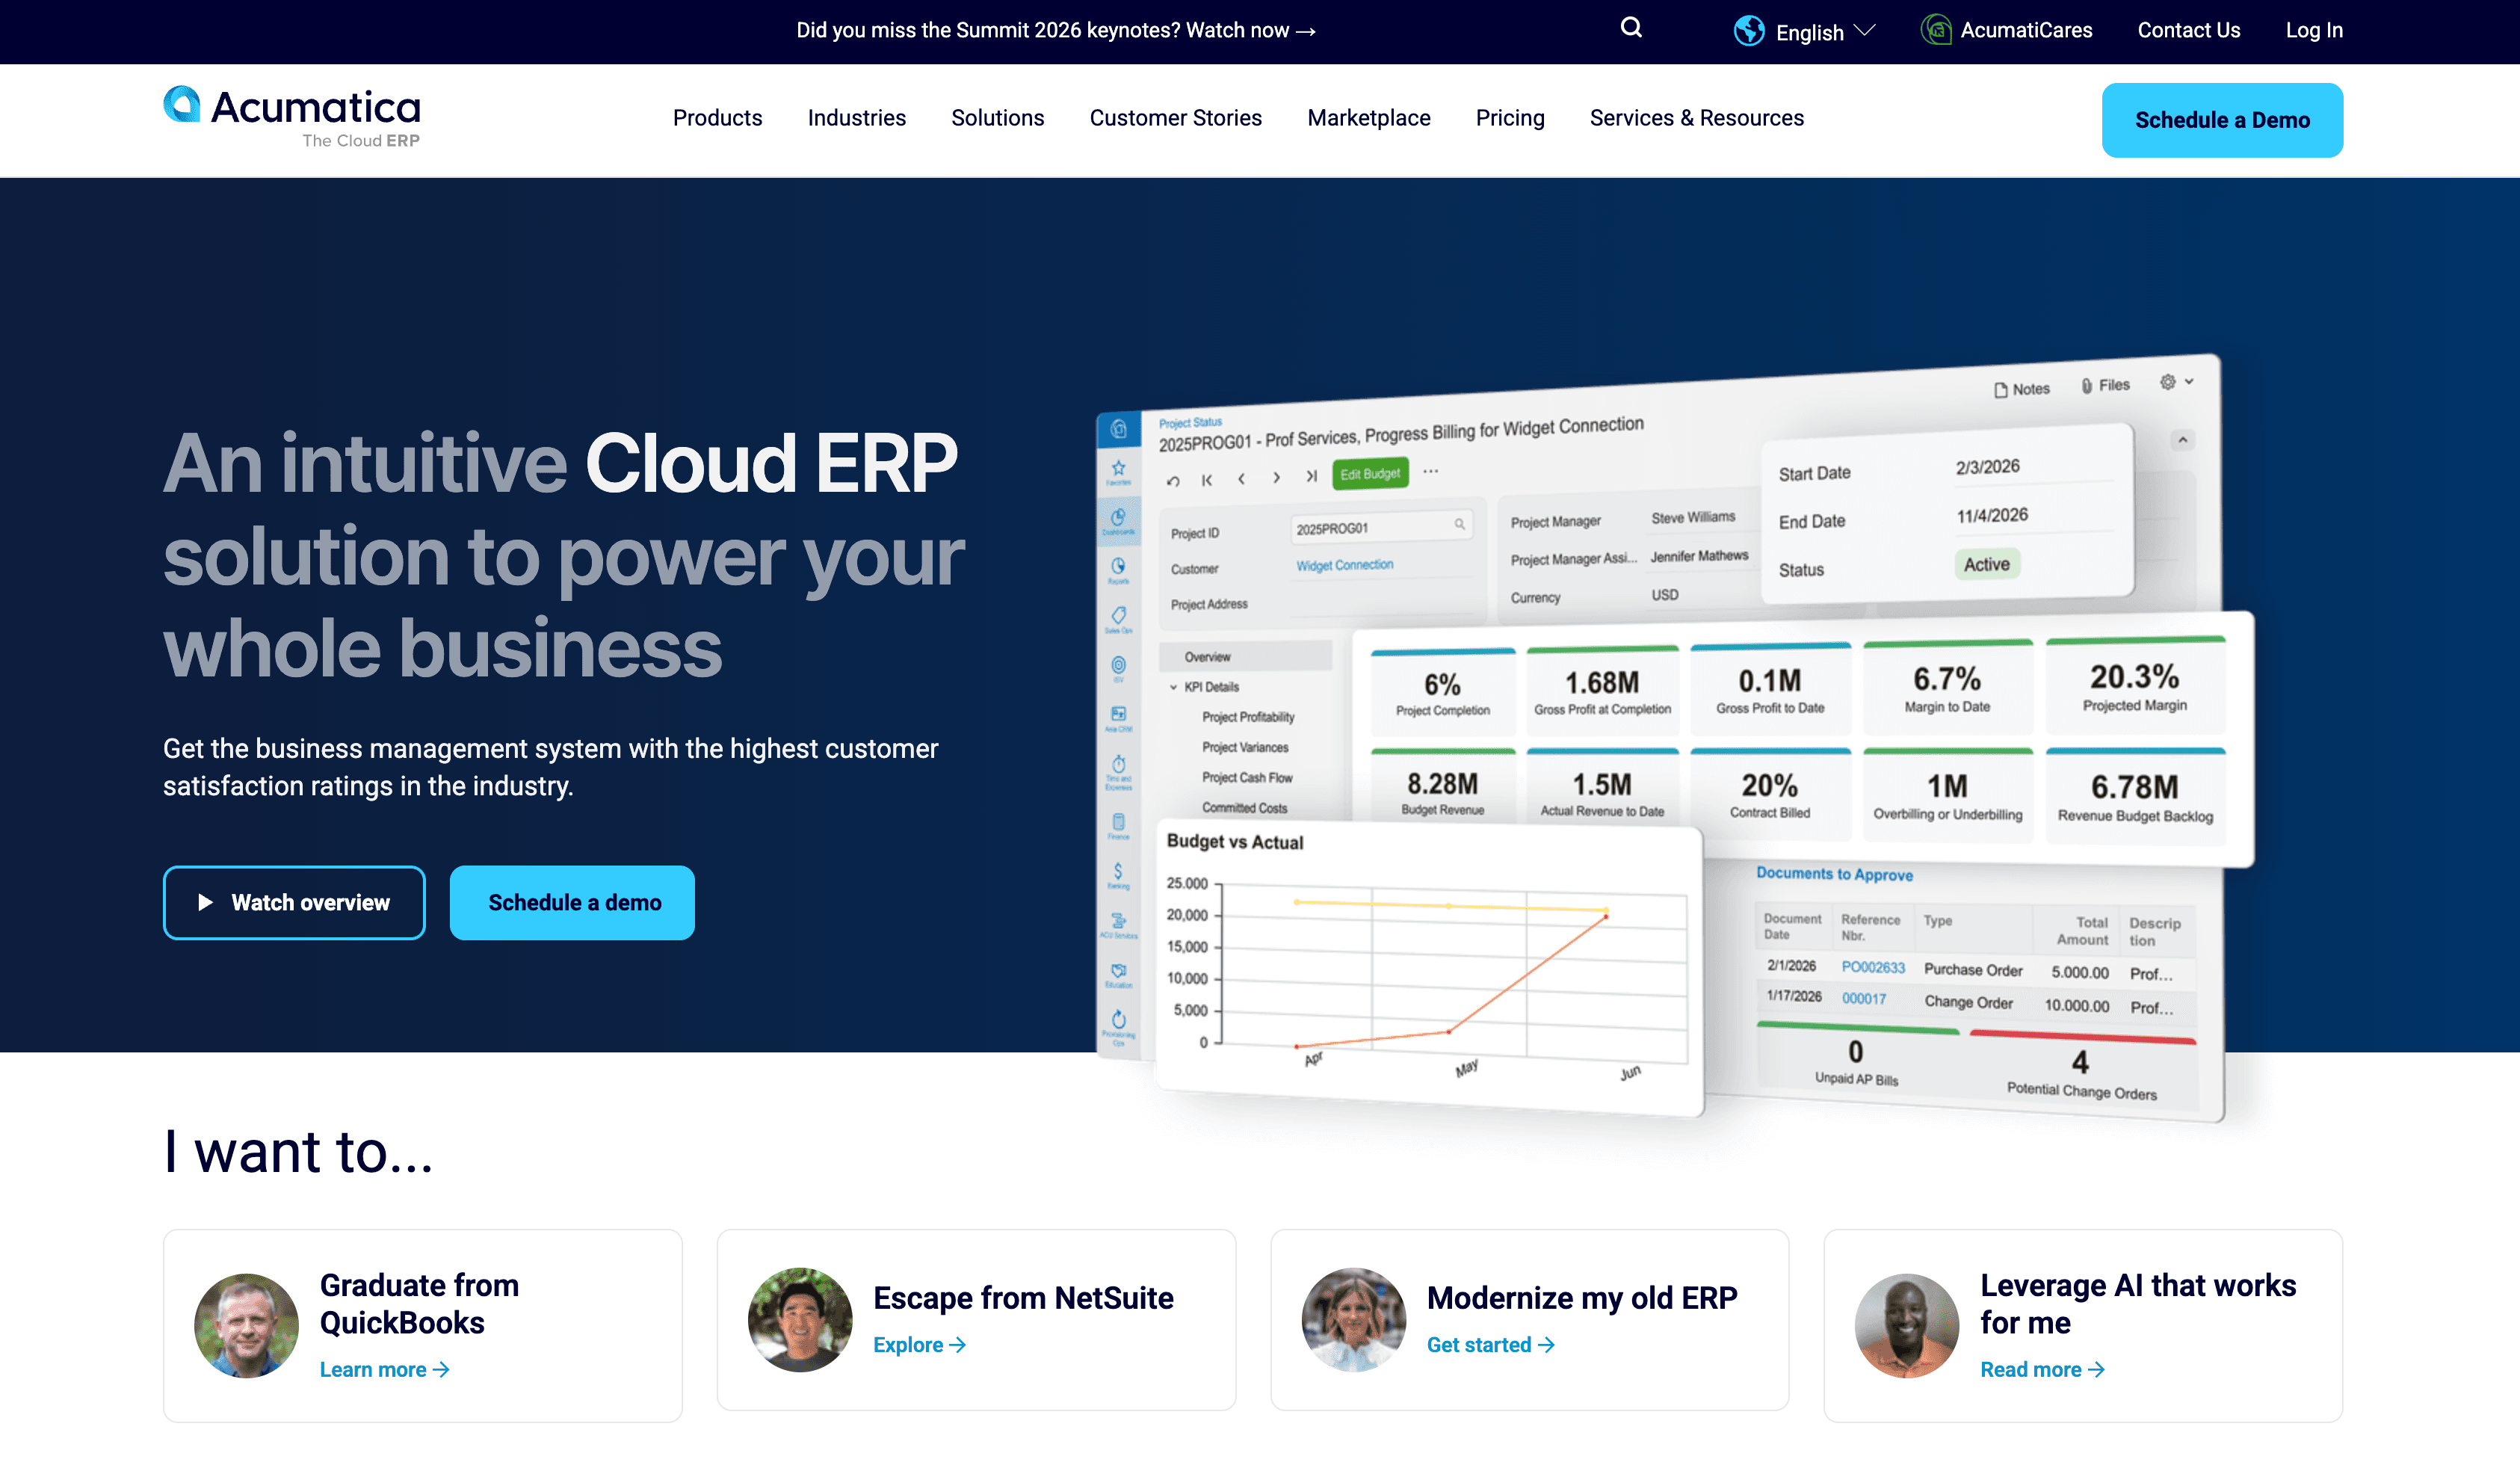2520x1465 pixels.
Task: Click the Project ID input field
Action: (x=1380, y=527)
